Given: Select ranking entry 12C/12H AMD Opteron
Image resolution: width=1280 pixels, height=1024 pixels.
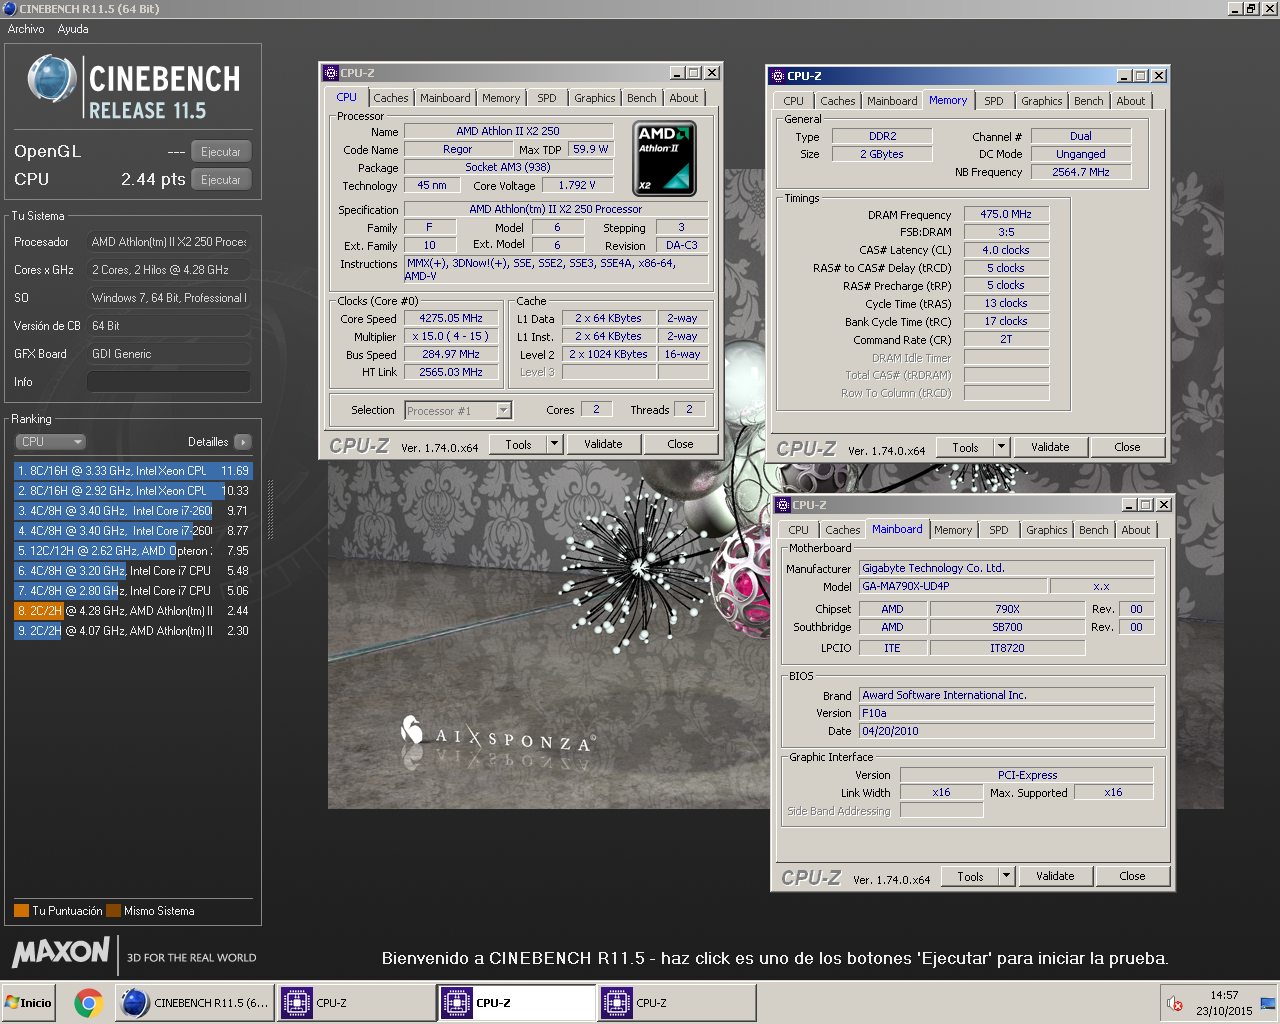Looking at the screenshot, I should tap(133, 551).
